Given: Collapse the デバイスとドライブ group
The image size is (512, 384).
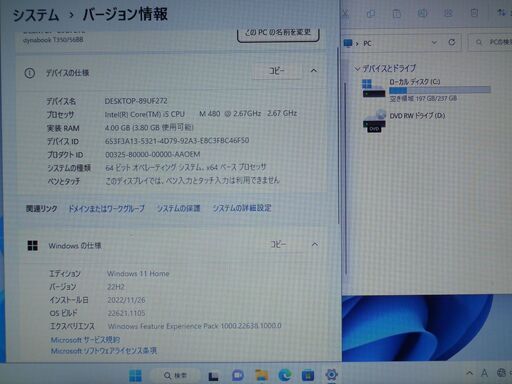Looking at the screenshot, I should coord(357,69).
